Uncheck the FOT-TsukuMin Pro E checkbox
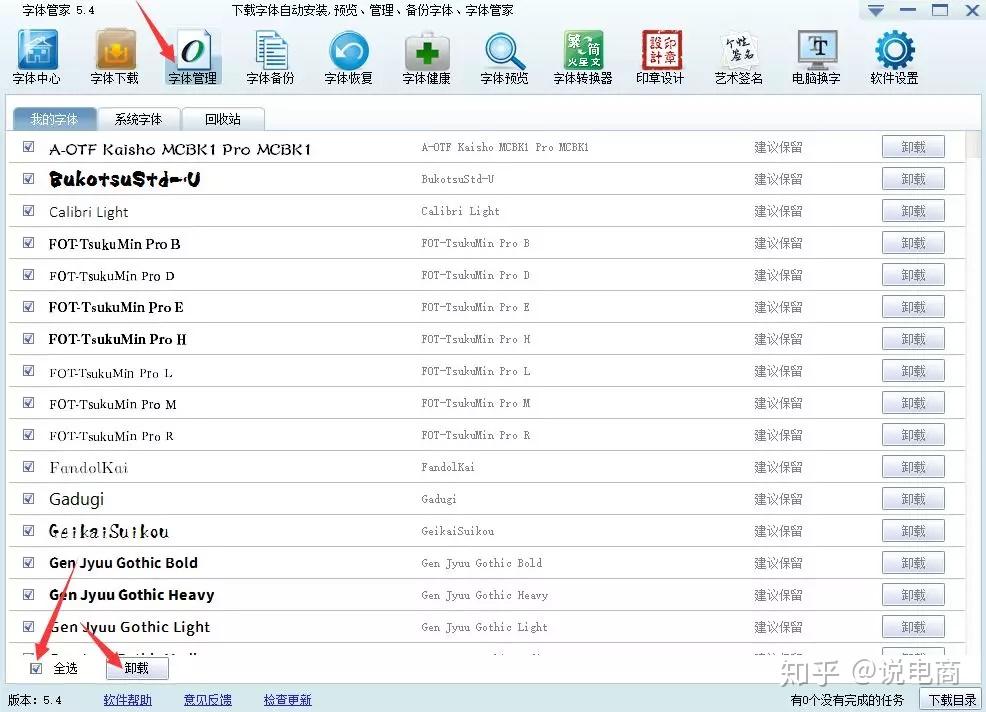 [28, 306]
